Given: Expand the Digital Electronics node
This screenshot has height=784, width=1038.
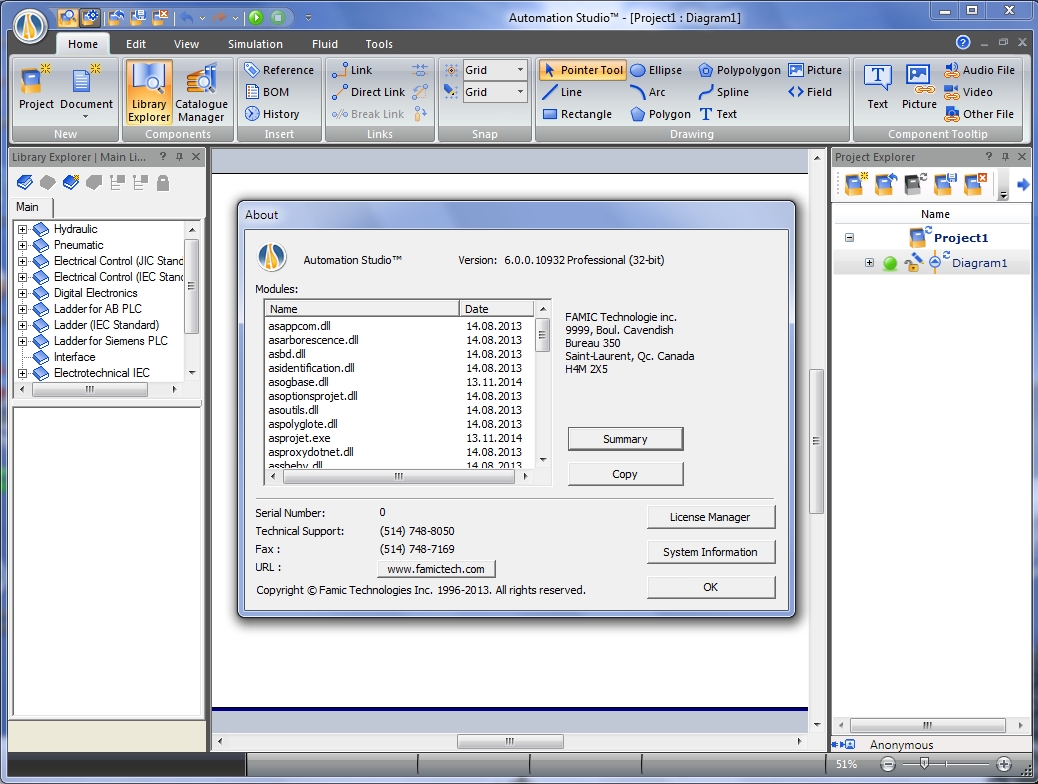Looking at the screenshot, I should click(23, 293).
